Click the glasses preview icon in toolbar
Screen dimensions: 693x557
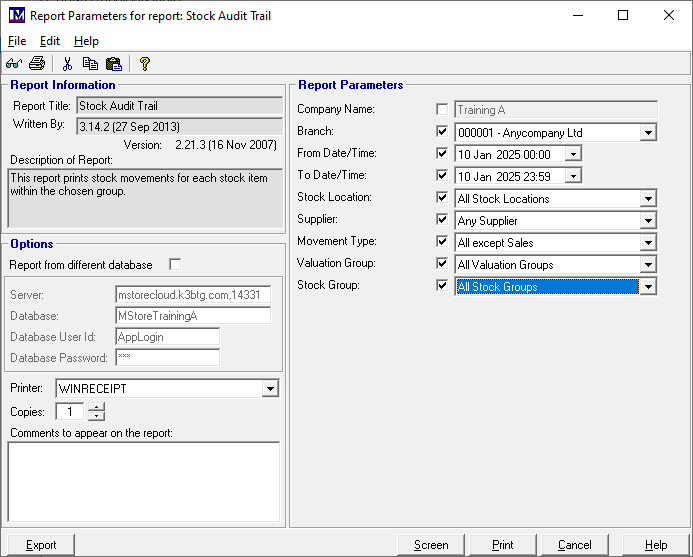pos(14,64)
